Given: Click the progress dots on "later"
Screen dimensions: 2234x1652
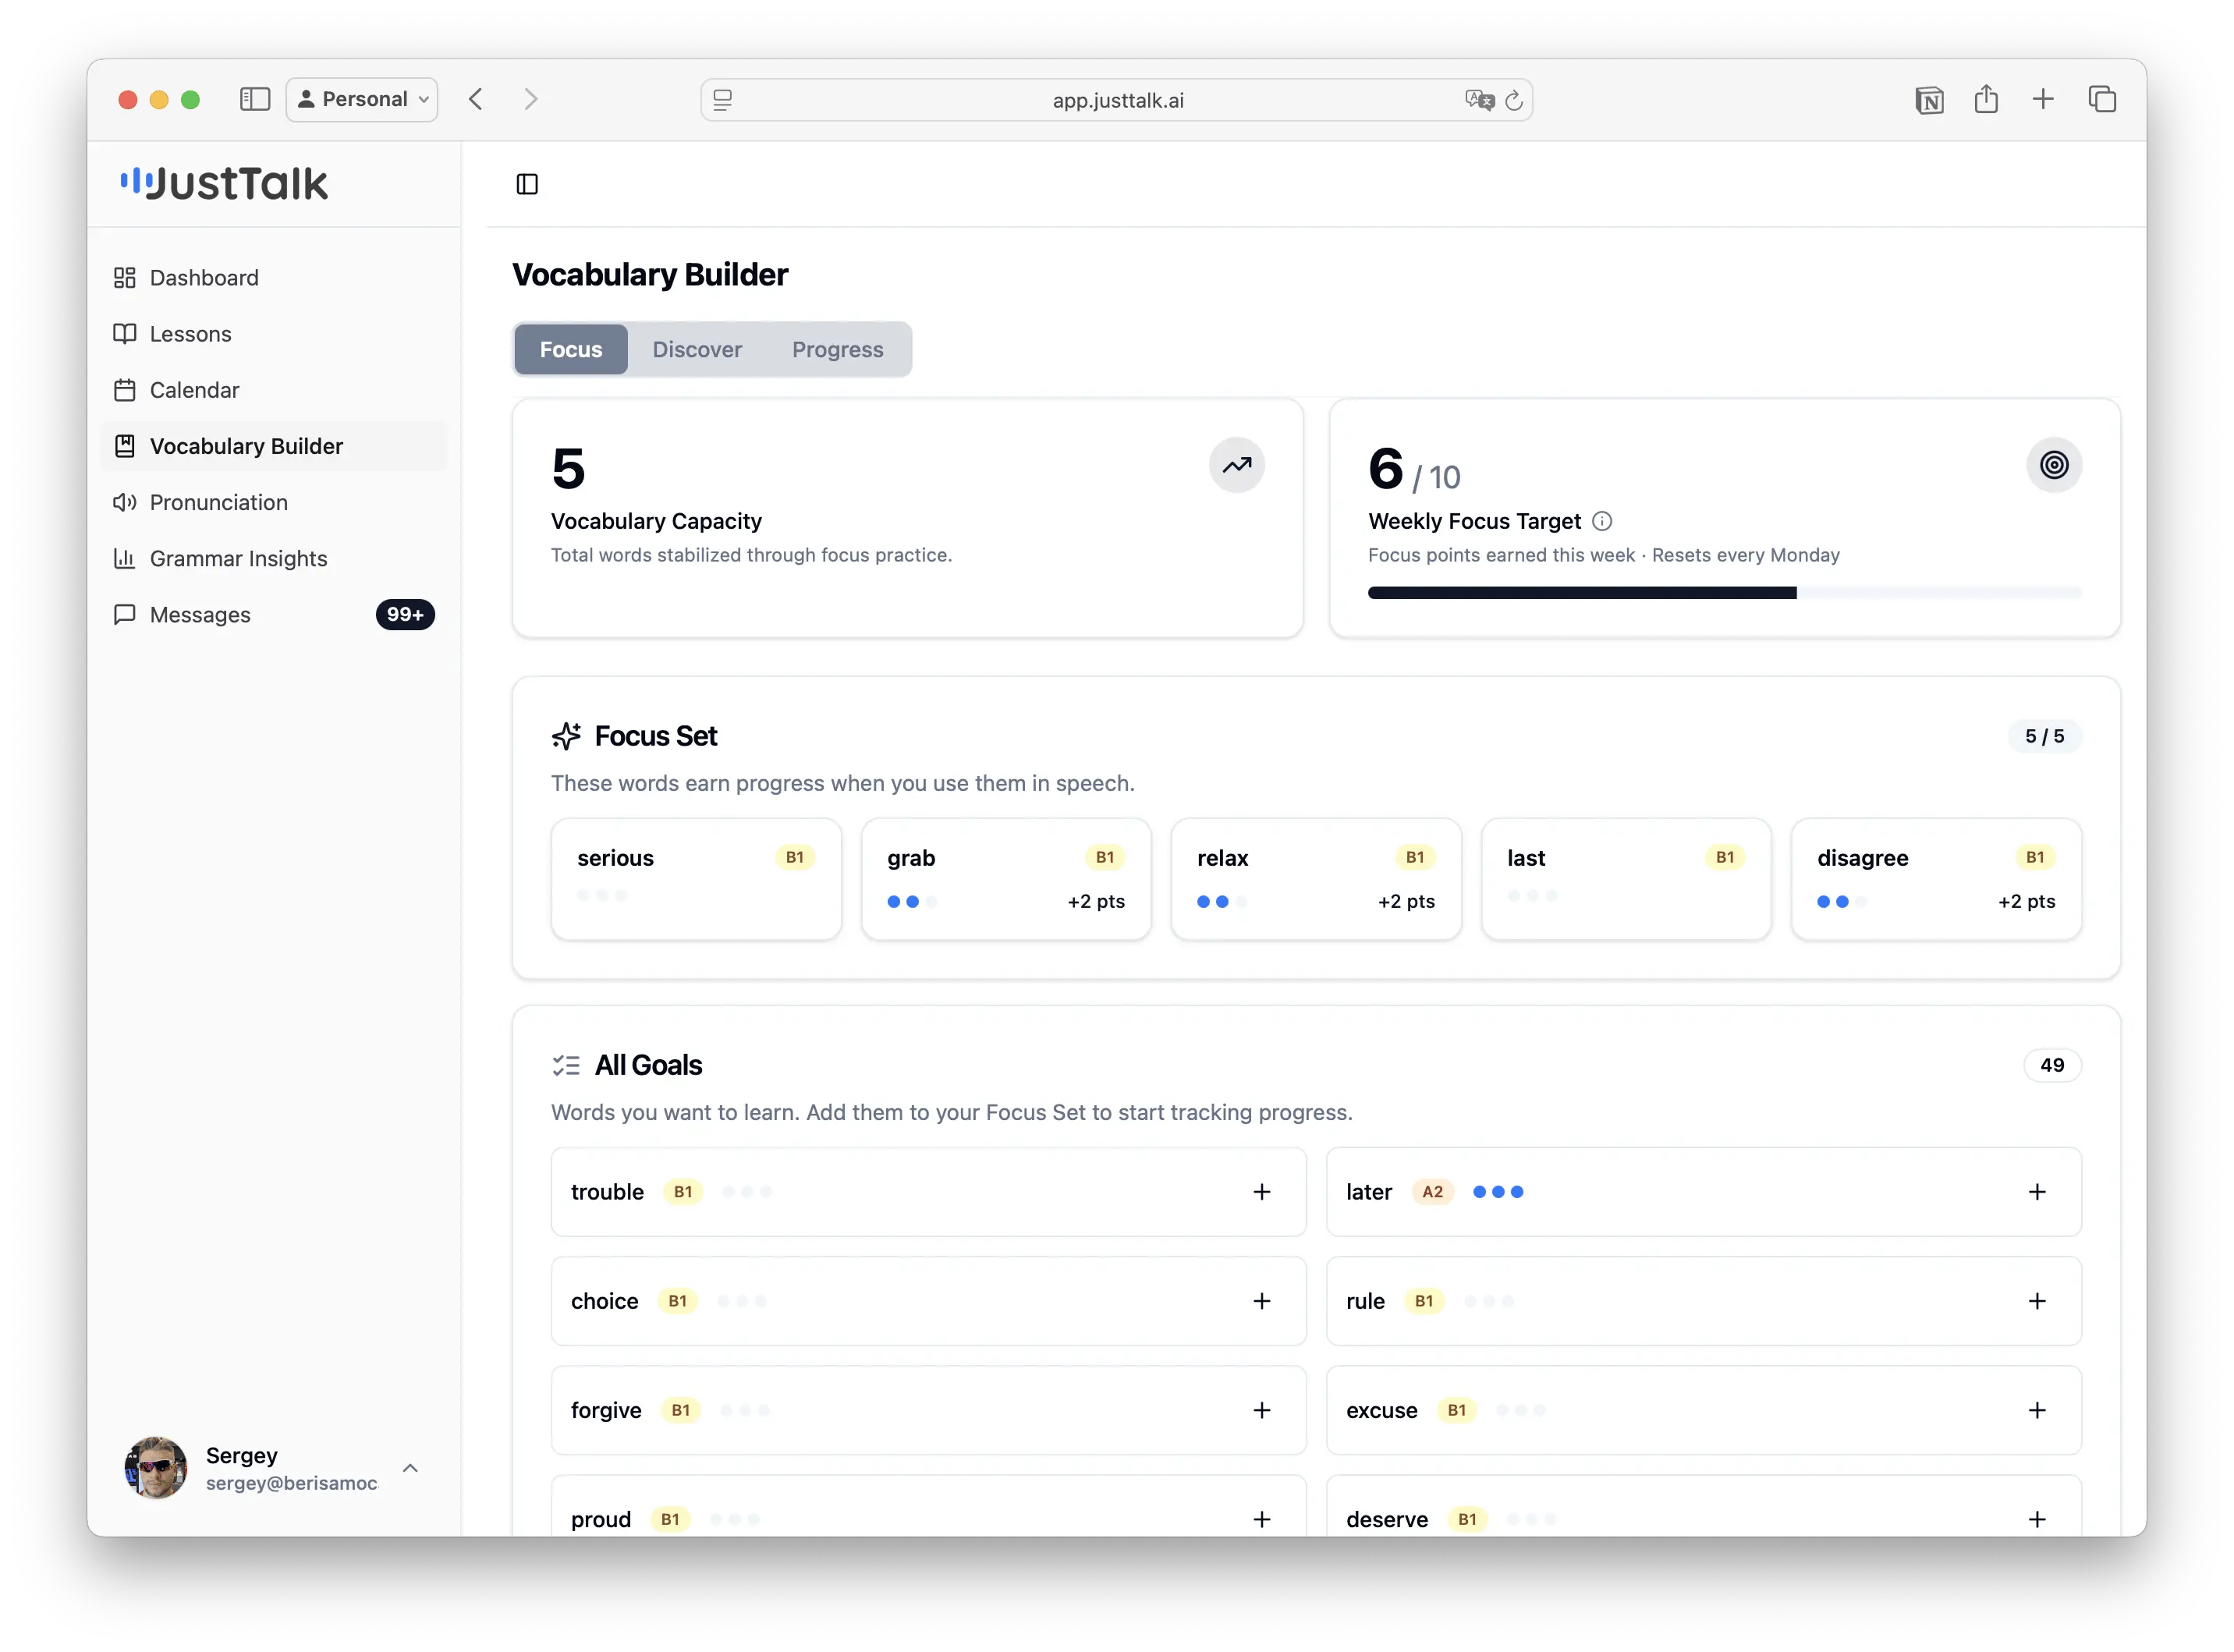Looking at the screenshot, I should click(x=1496, y=1190).
